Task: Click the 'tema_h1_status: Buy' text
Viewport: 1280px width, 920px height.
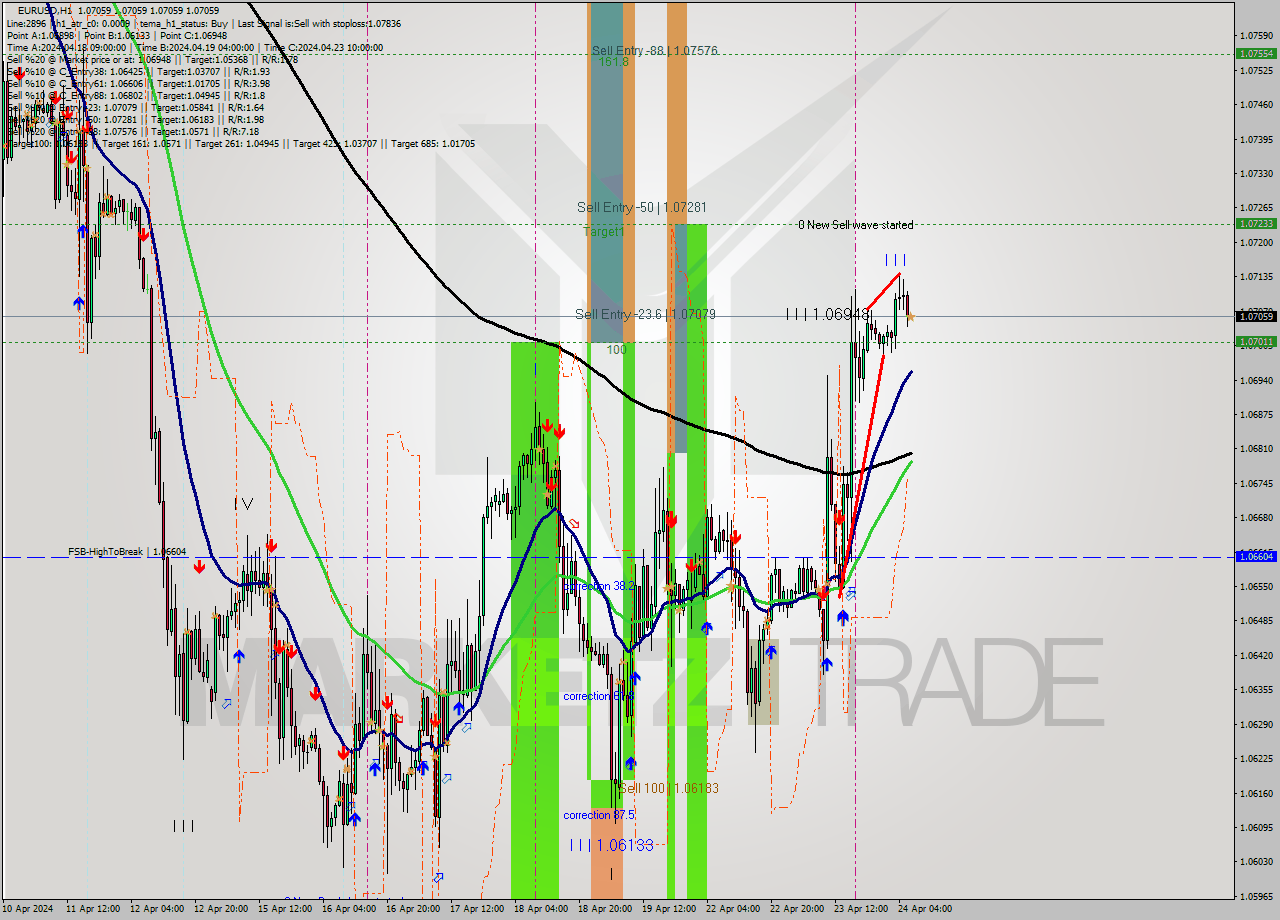Action: point(183,23)
